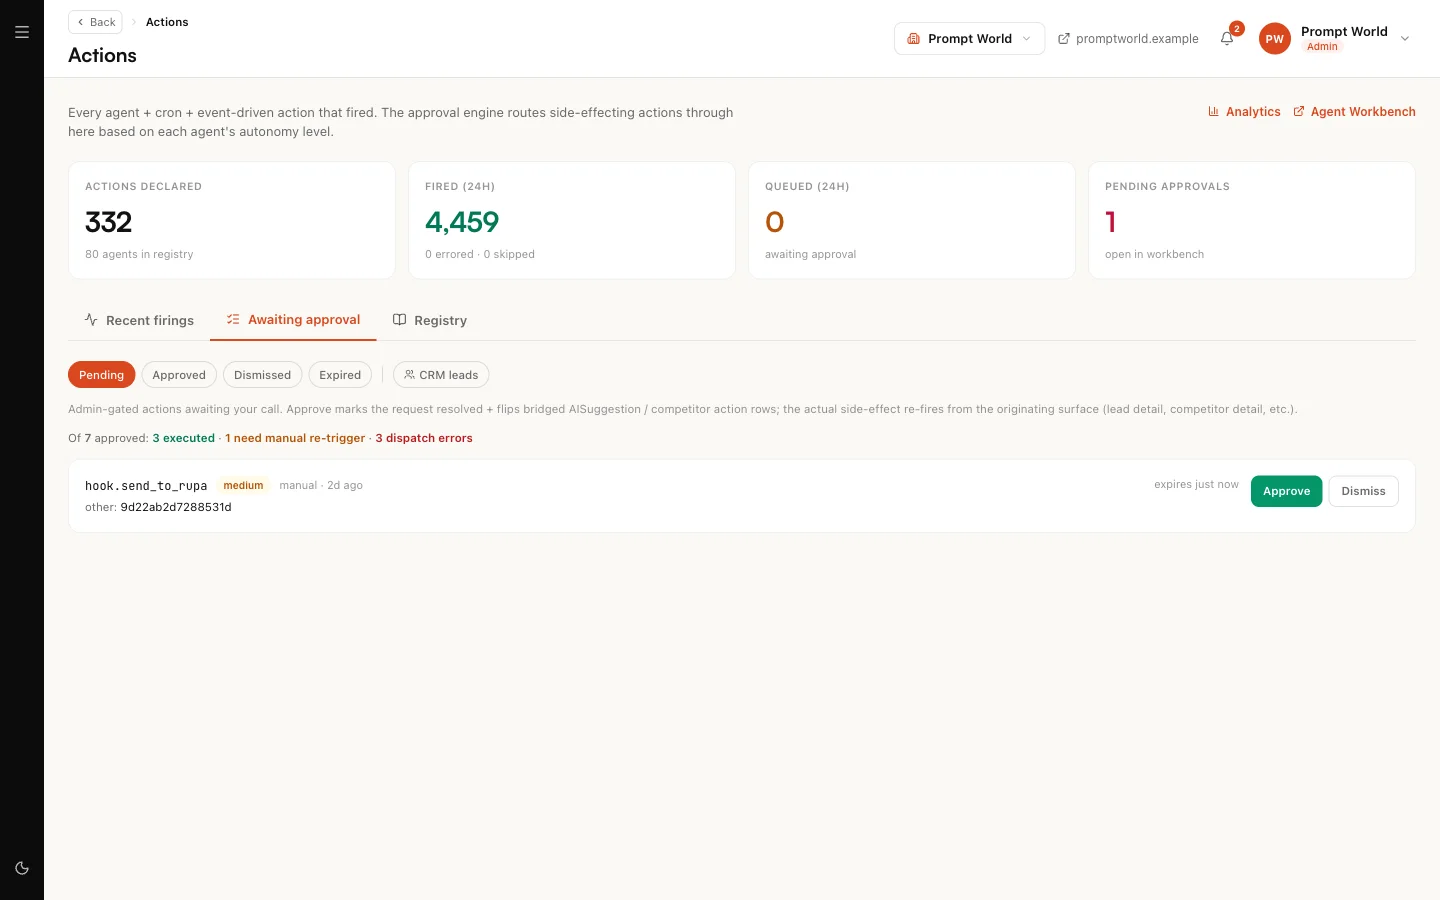Open Agent Workbench link
The image size is (1440, 900).
[1354, 112]
